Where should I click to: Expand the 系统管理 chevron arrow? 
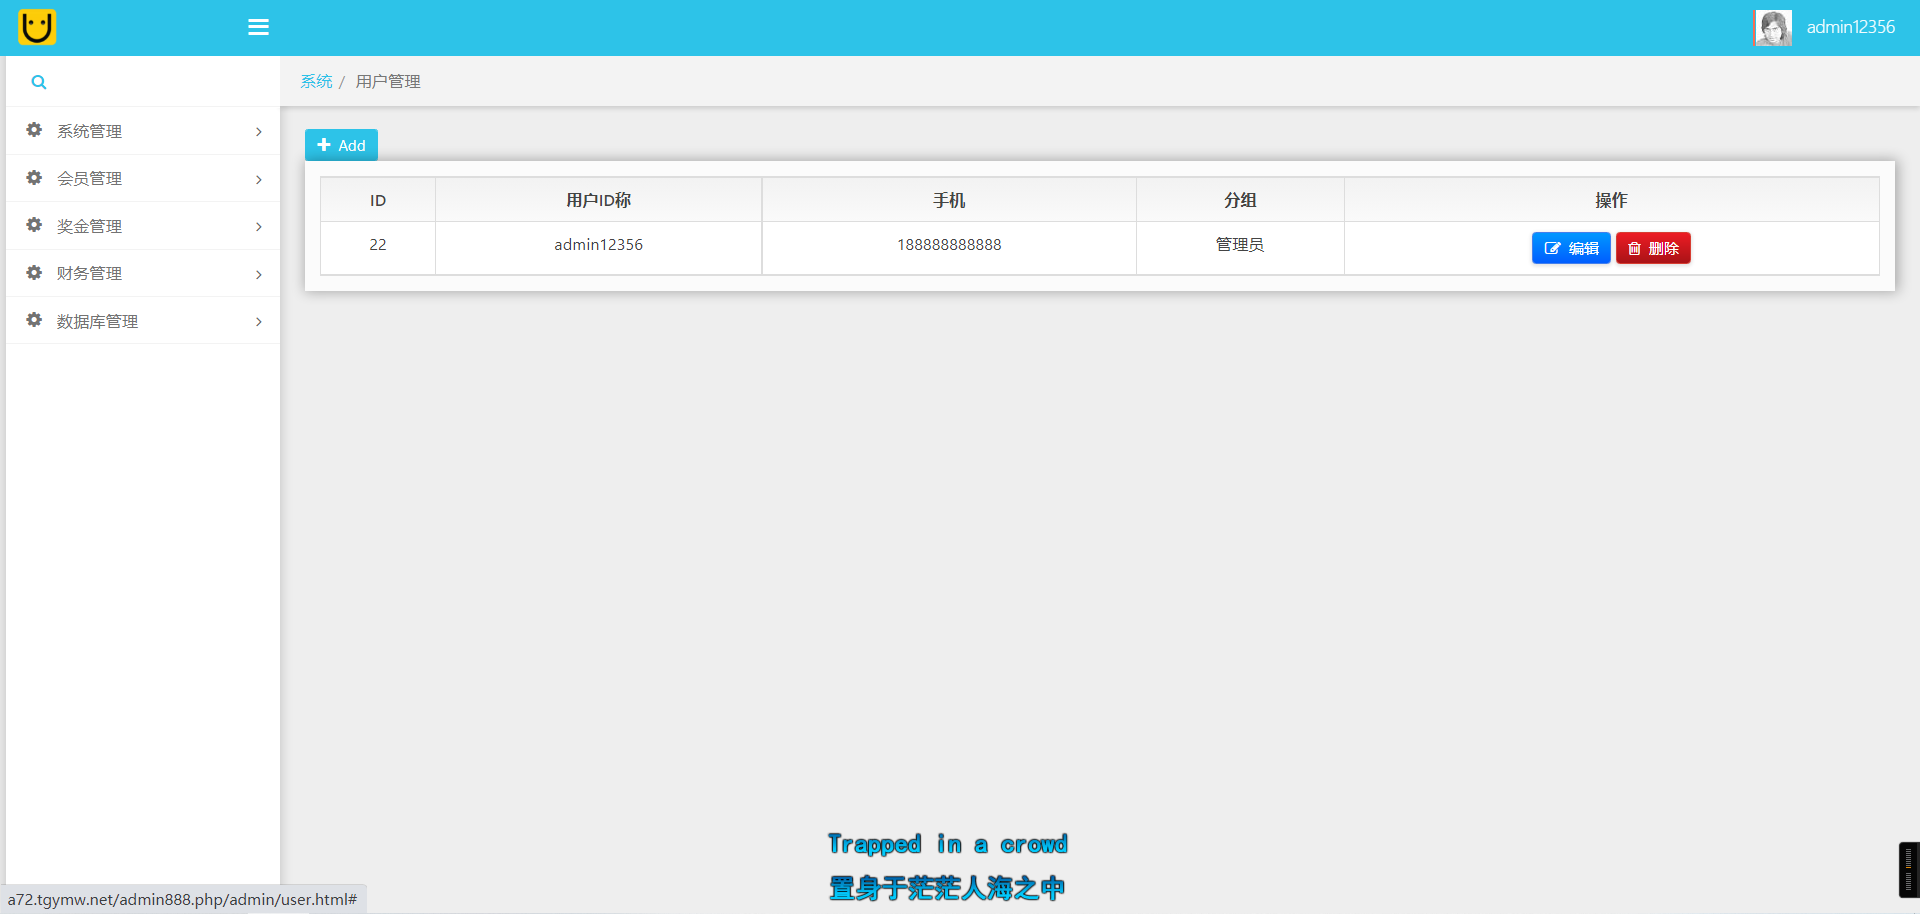259,132
